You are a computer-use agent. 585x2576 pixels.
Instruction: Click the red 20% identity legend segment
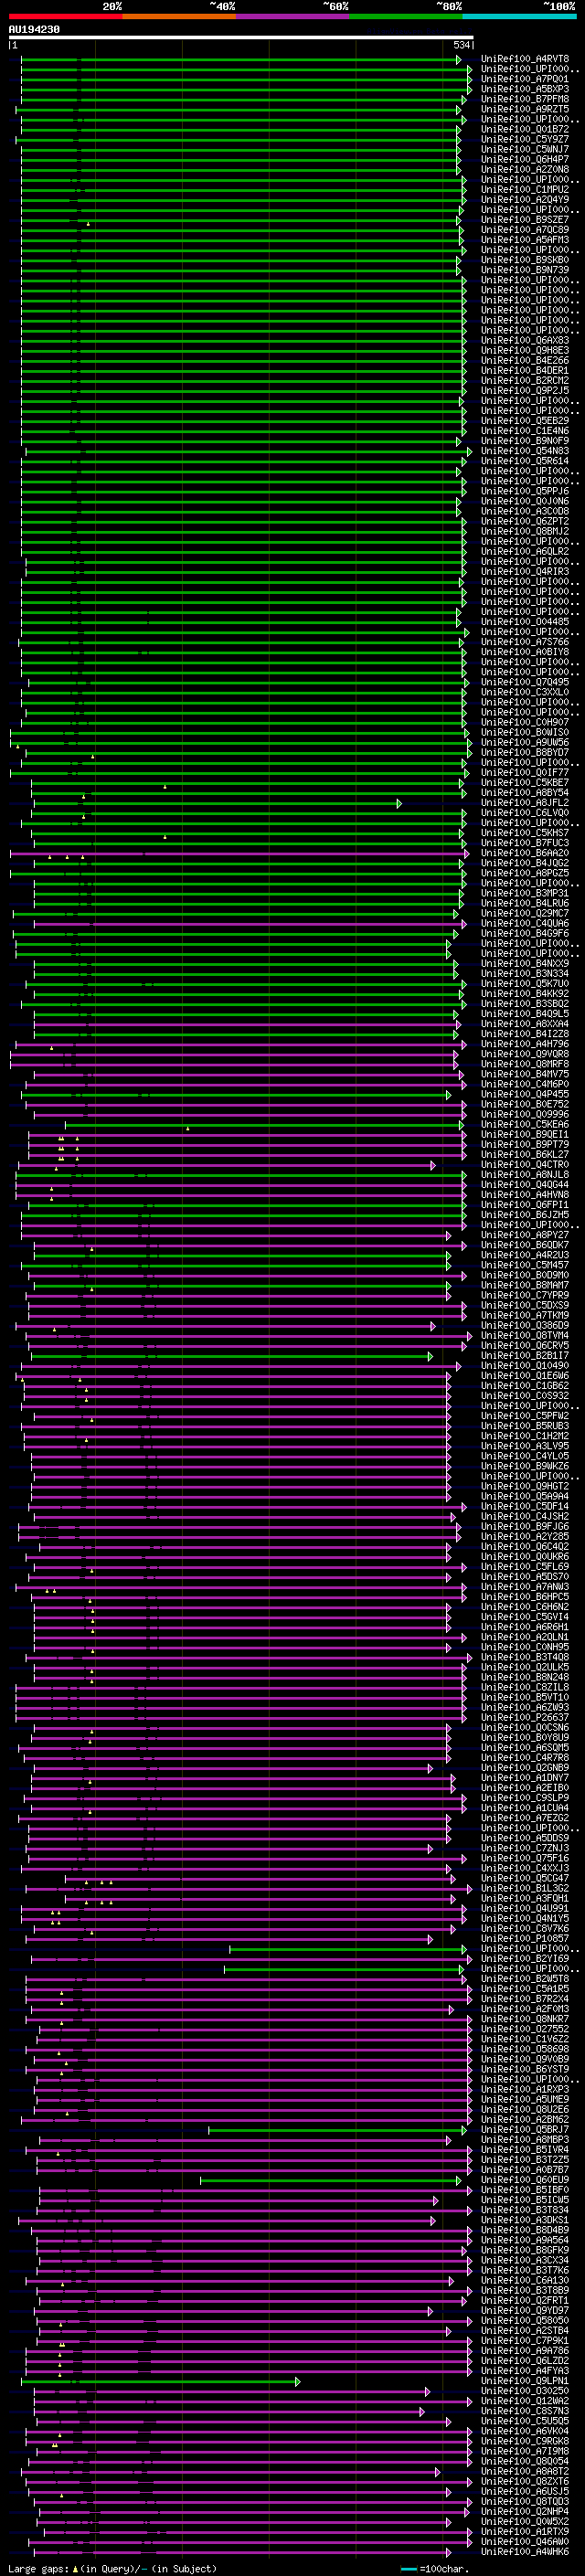tap(65, 16)
